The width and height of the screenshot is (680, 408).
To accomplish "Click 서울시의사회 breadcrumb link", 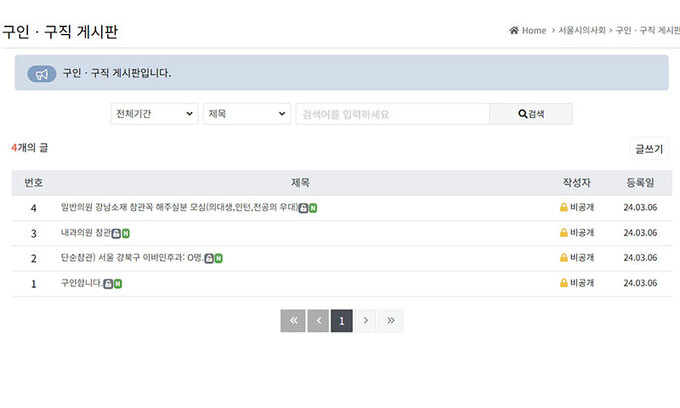I will [583, 31].
